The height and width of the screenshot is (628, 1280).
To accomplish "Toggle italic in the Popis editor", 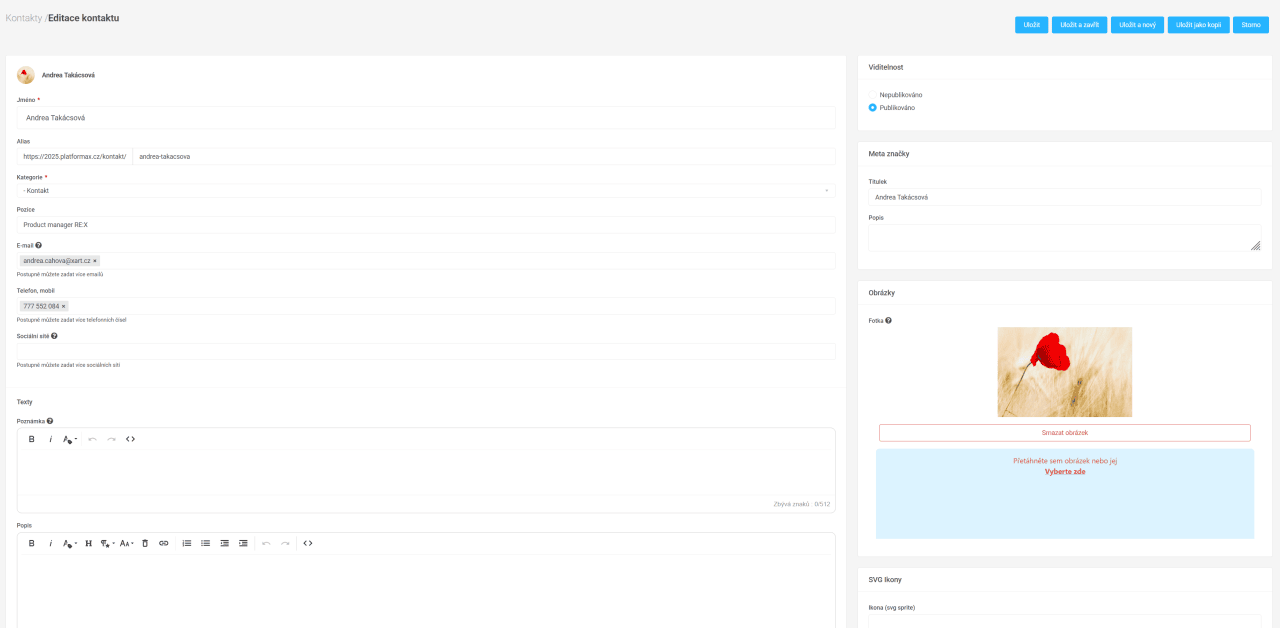I will pyautogui.click(x=50, y=543).
